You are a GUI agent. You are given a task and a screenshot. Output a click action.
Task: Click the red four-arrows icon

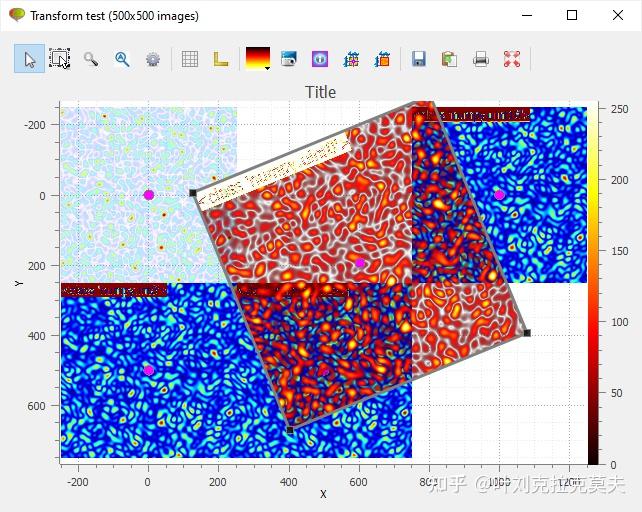512,59
